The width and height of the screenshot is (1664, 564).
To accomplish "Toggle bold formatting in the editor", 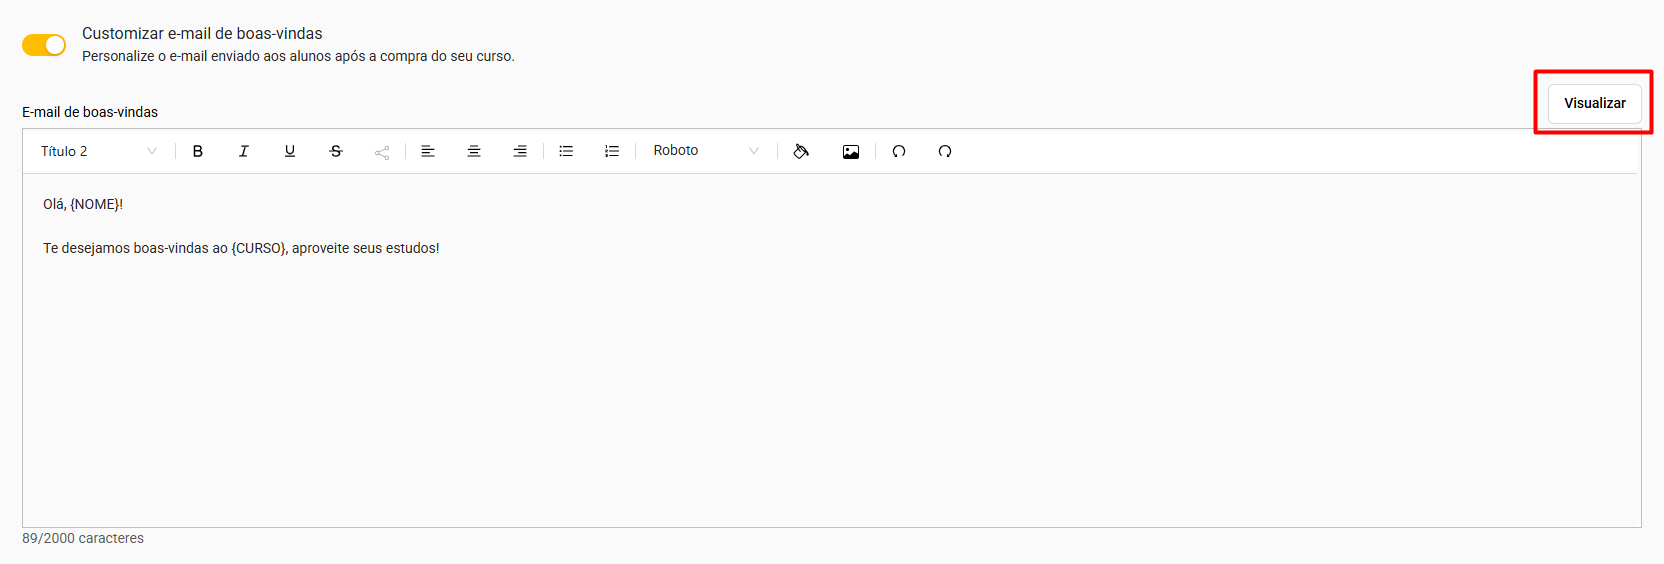I will [198, 151].
